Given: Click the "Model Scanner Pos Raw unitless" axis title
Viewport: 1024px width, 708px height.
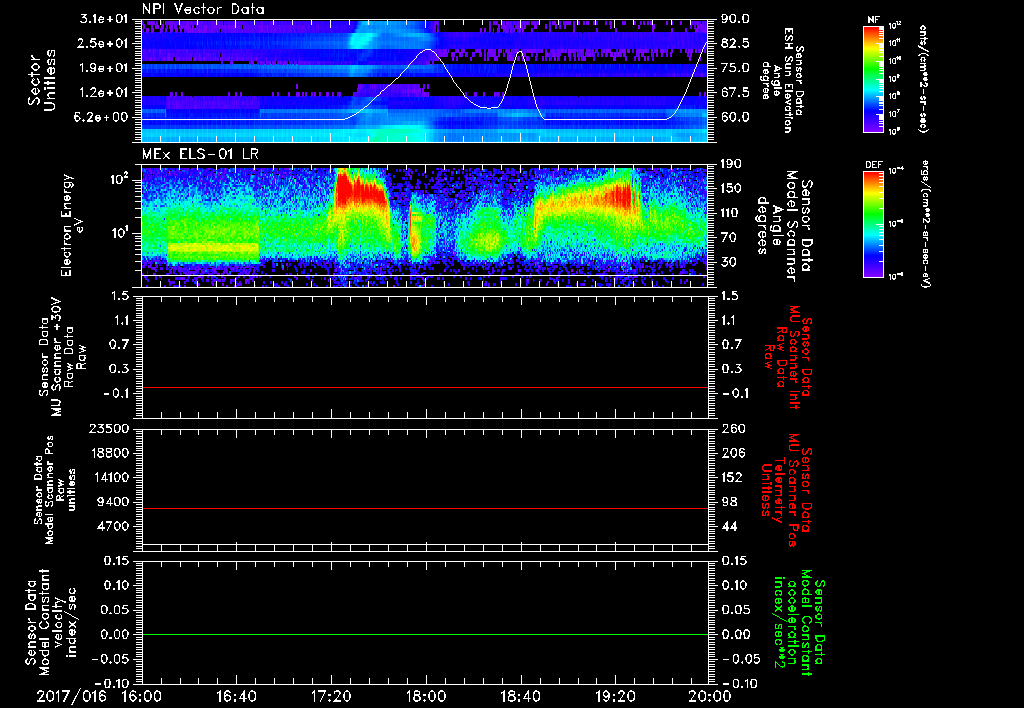Looking at the screenshot, I should click(x=55, y=490).
